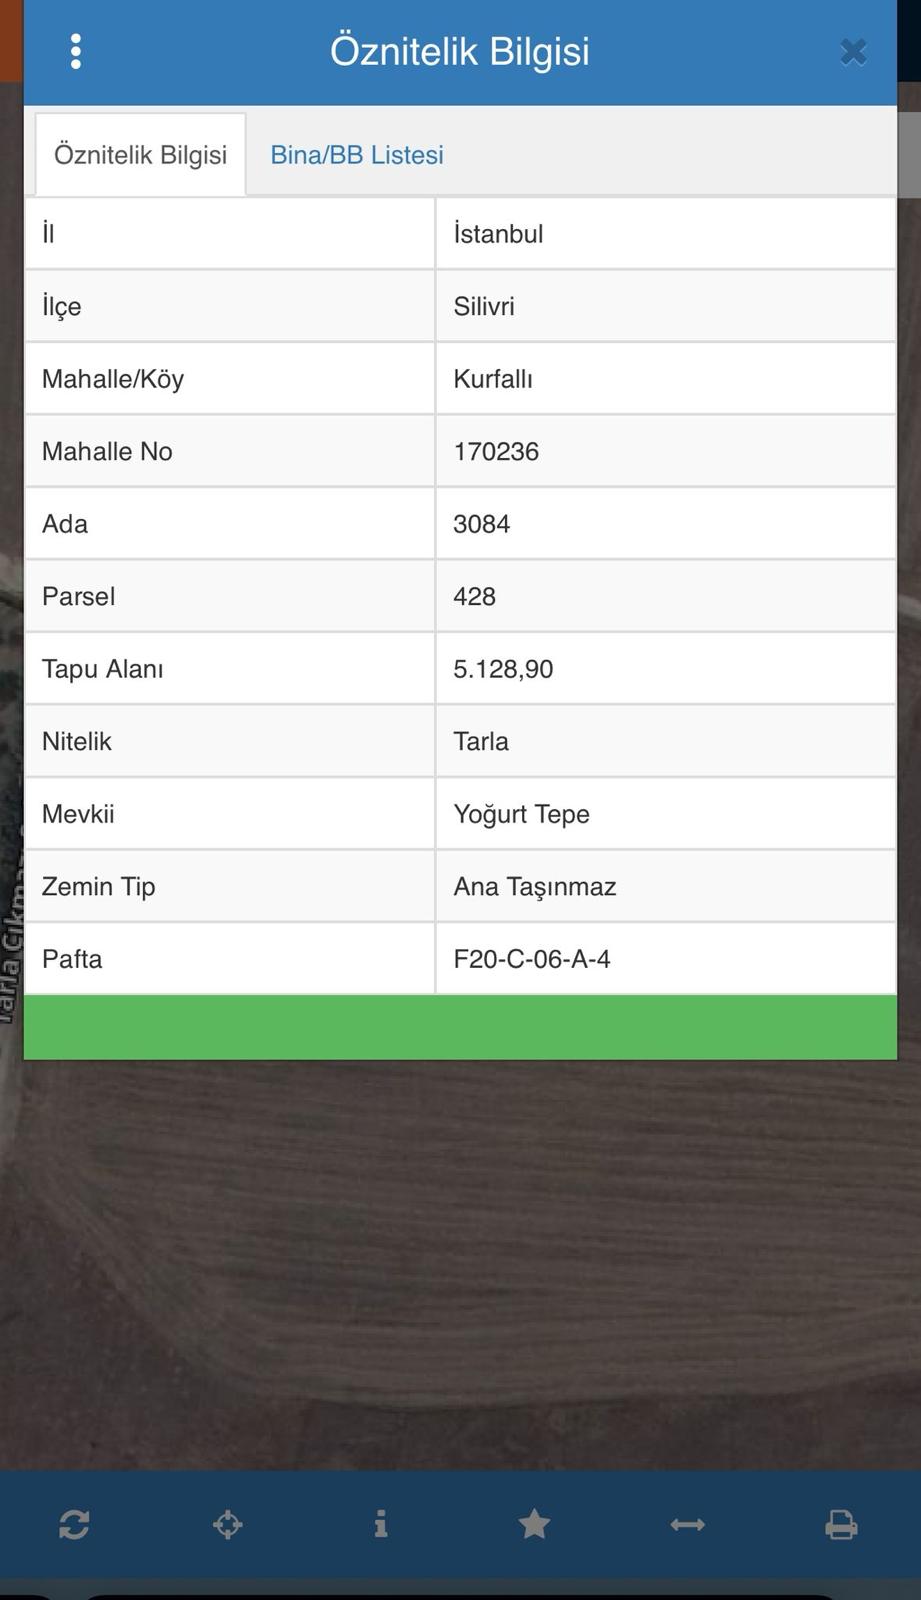Tap the refresh icon in bottom toolbar
Screen dimensions: 921x1600
tap(74, 1525)
